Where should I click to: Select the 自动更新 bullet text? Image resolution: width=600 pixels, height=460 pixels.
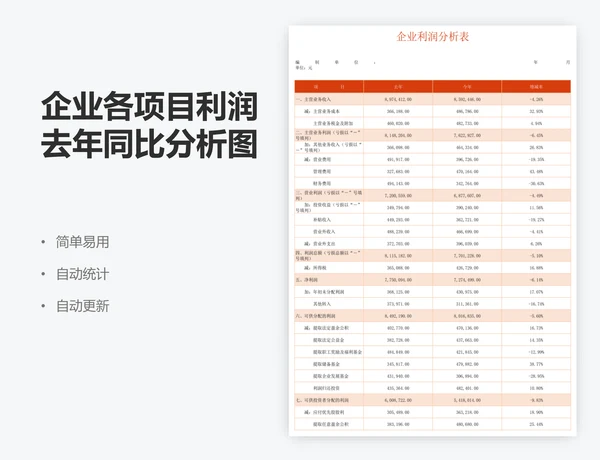coord(83,306)
